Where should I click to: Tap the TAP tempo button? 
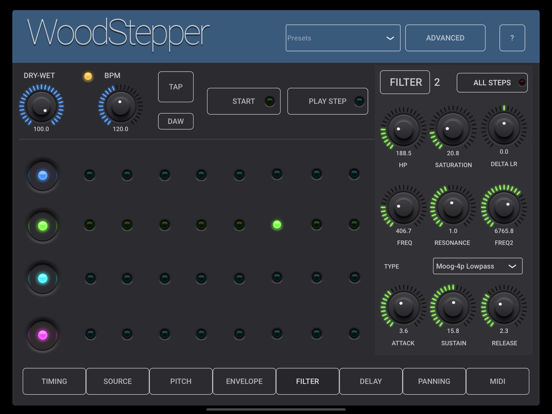tap(176, 87)
